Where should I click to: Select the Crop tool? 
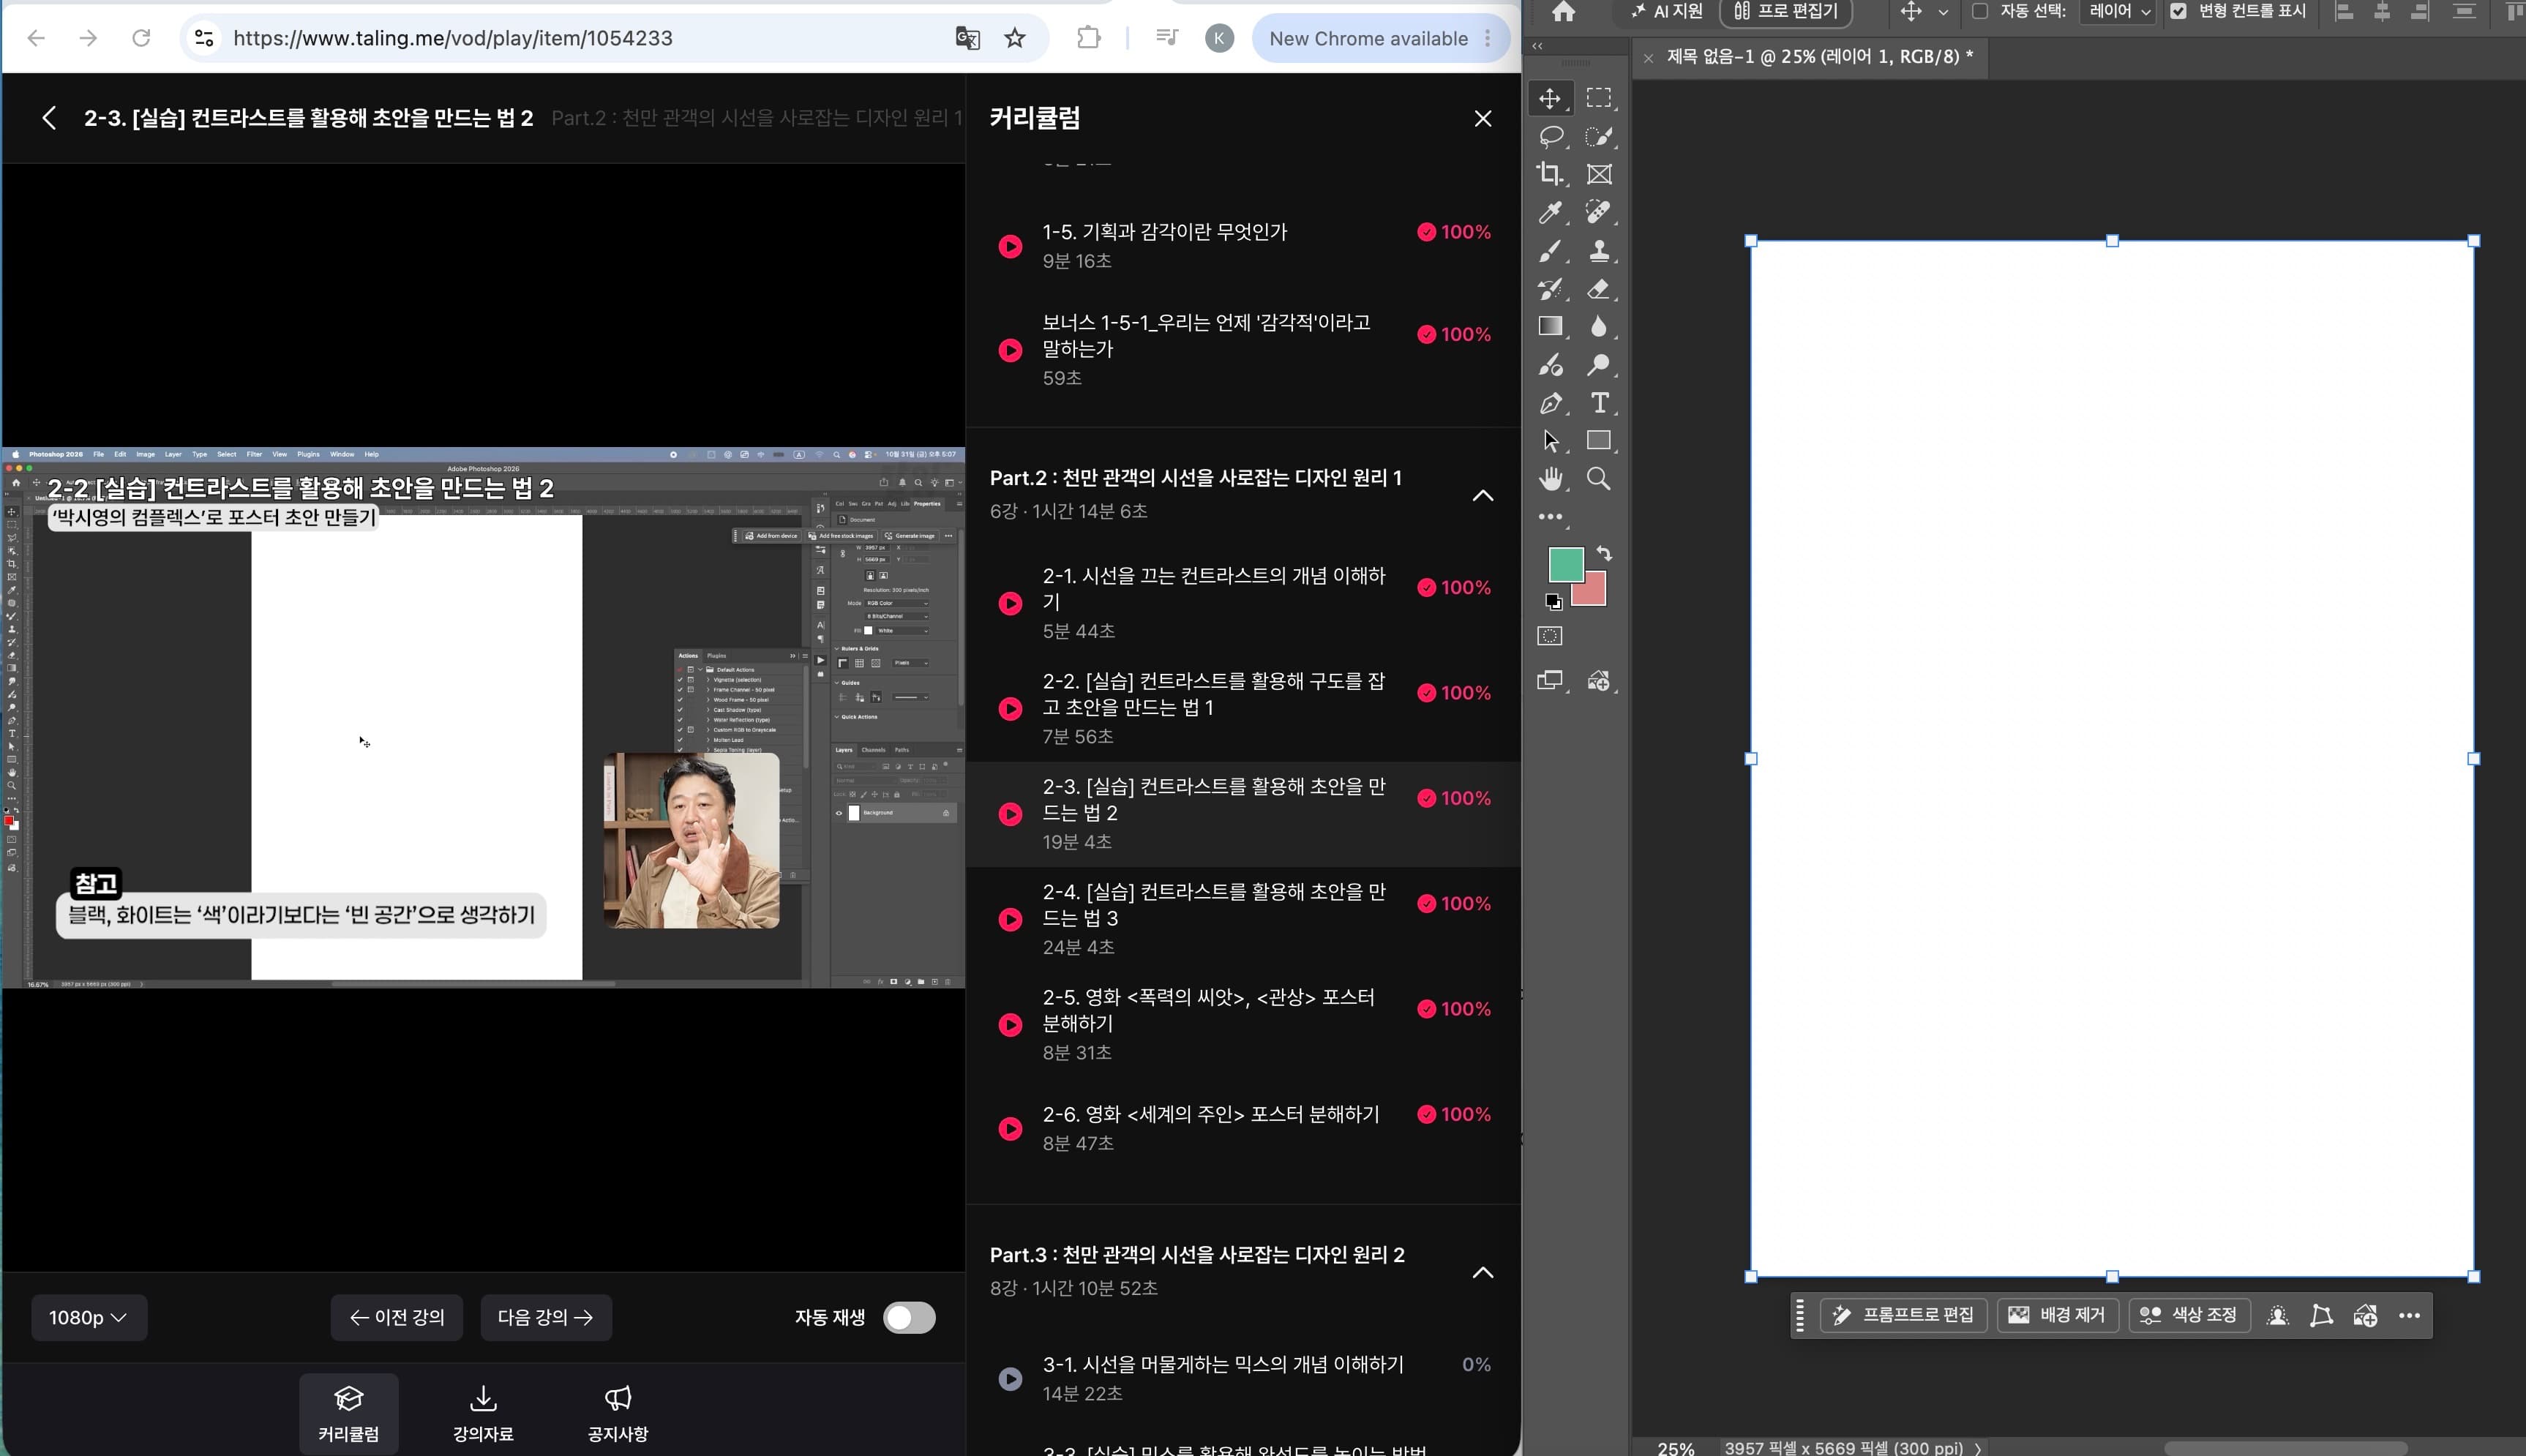click(x=1550, y=174)
